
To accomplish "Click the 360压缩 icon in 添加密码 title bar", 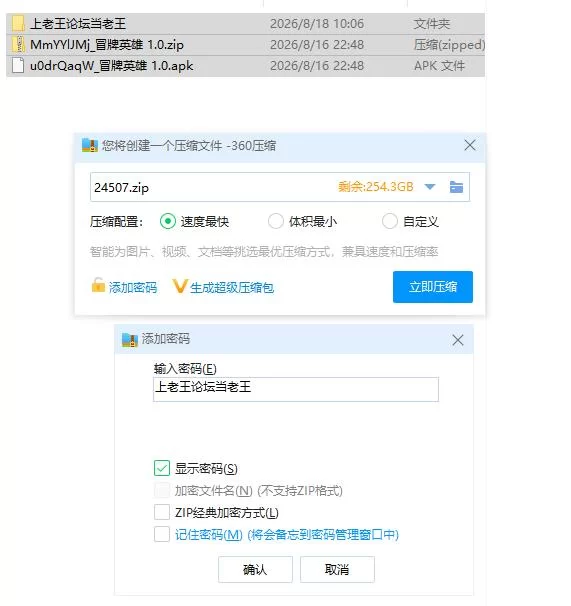I will [x=130, y=340].
